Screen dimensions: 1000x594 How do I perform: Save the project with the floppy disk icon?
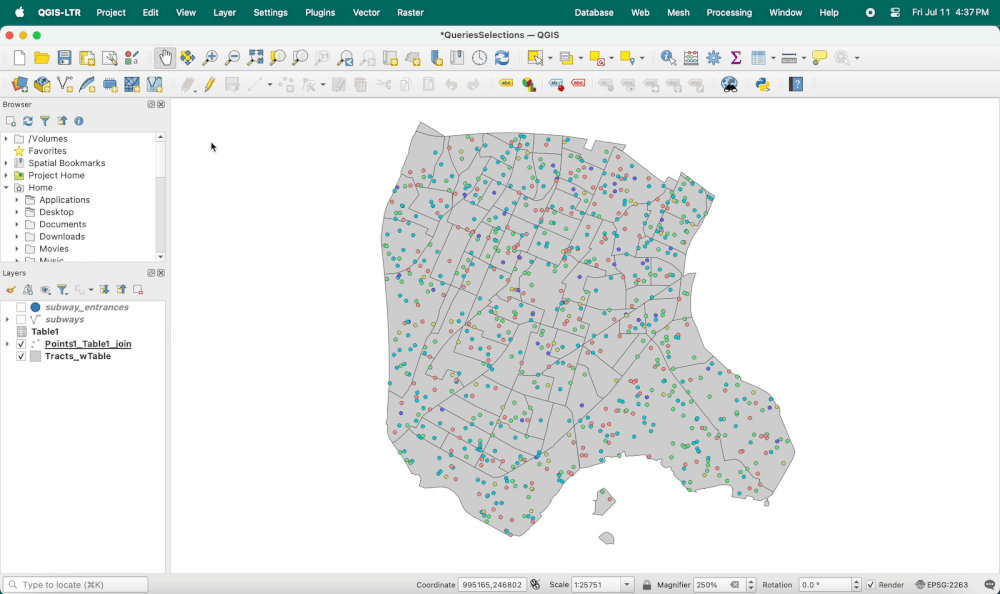64,58
